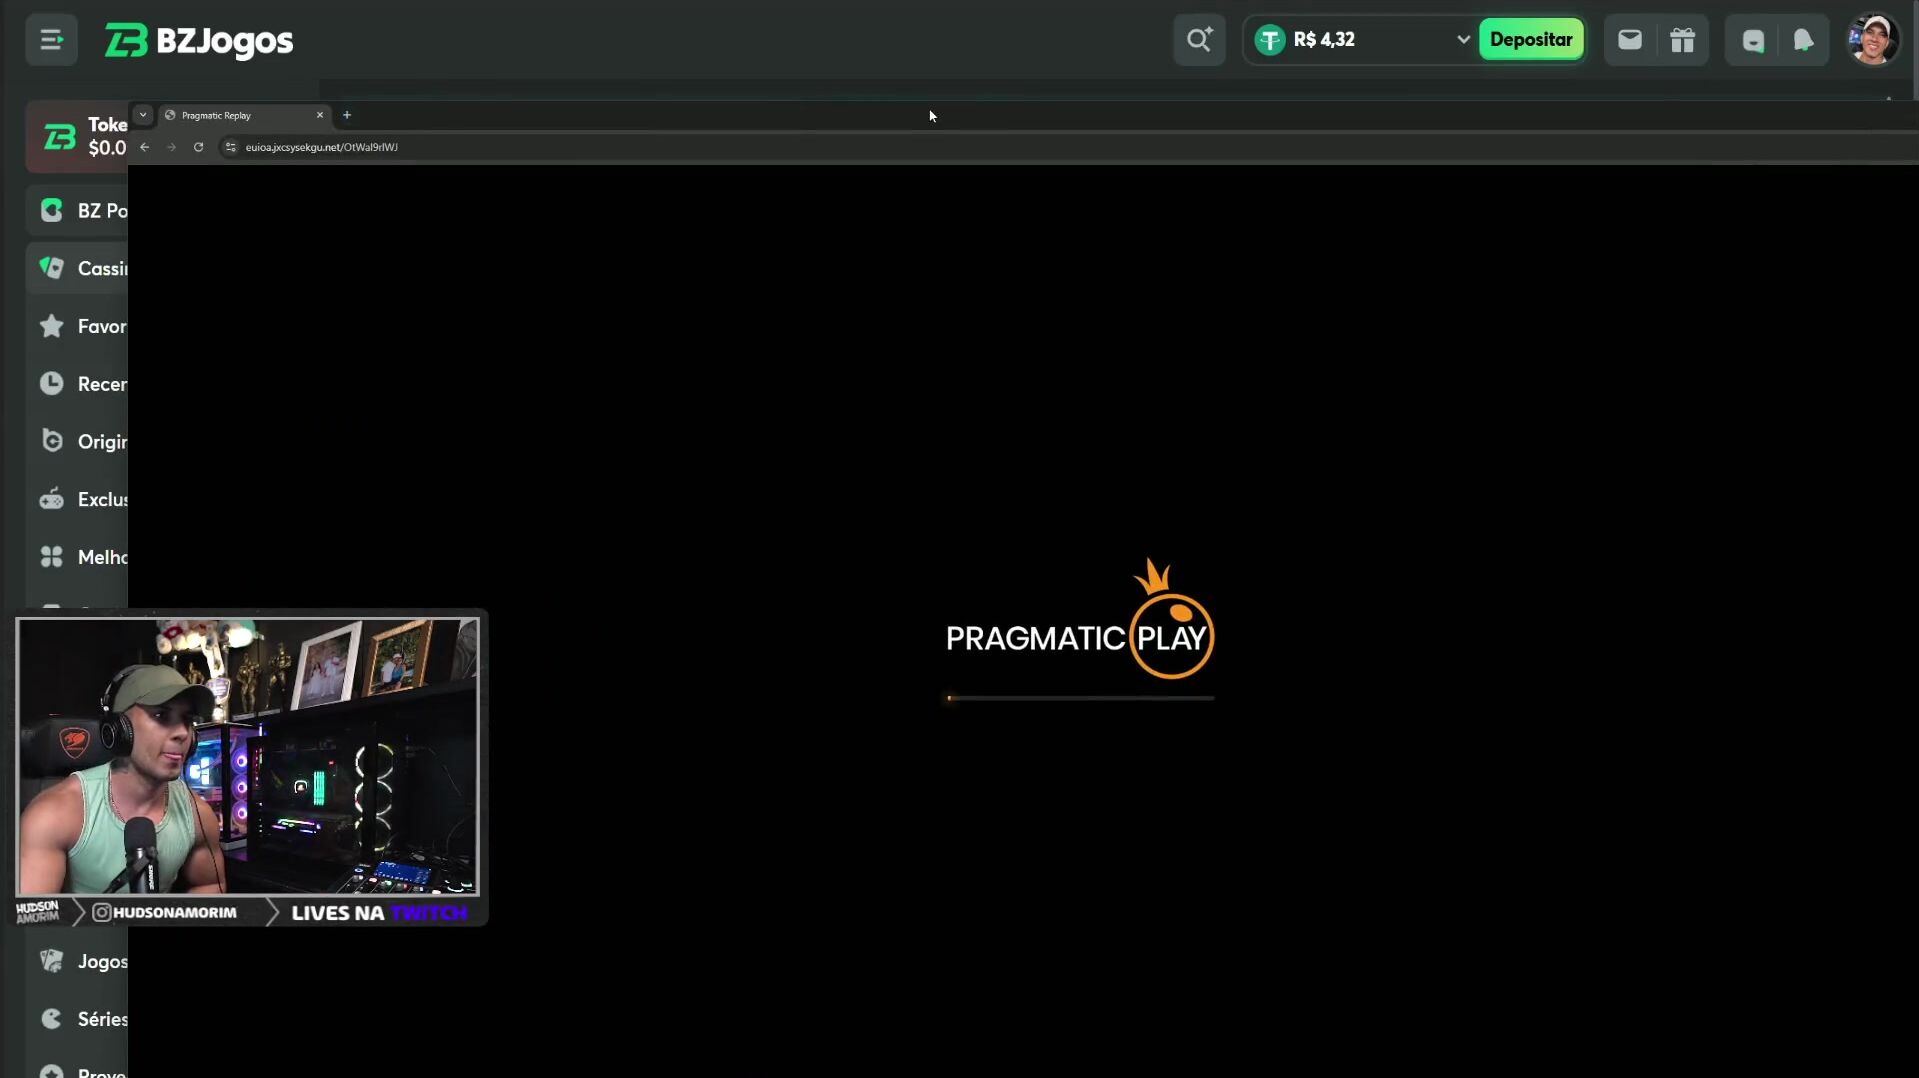Click the Token card in the sidebar

[78, 136]
